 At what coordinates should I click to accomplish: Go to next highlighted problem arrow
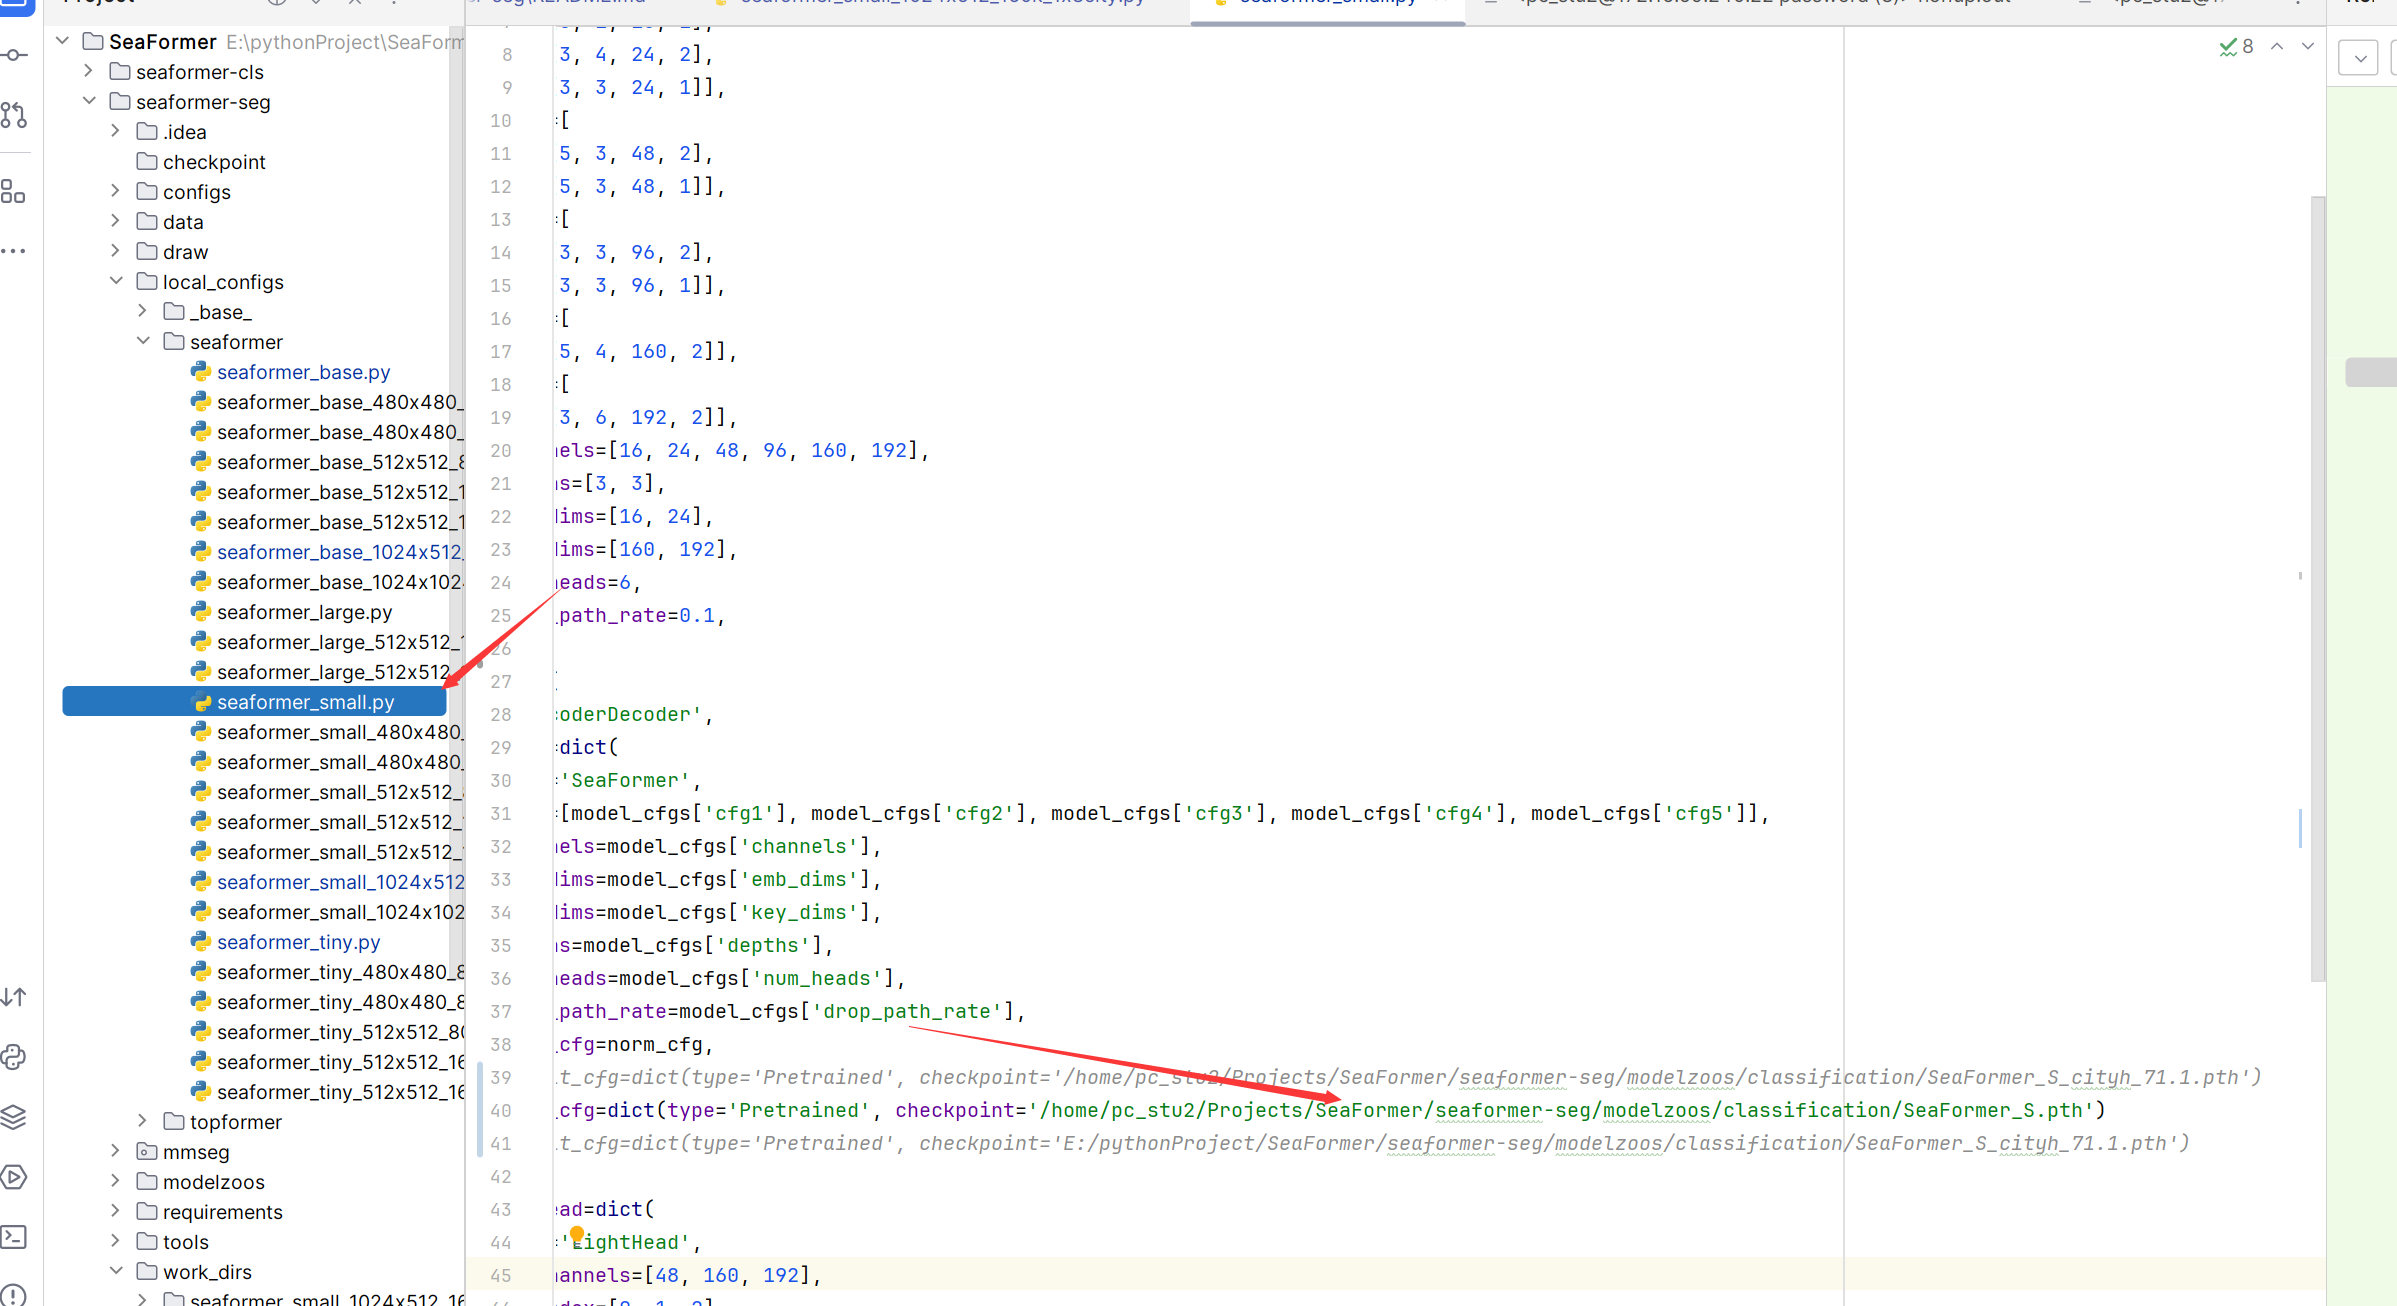(x=2308, y=46)
